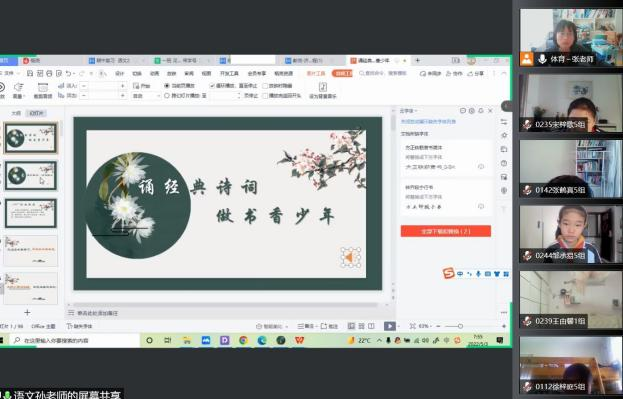Click the save icon in quick access toolbar
Screen dimensions: 623x399
click(x=30, y=74)
